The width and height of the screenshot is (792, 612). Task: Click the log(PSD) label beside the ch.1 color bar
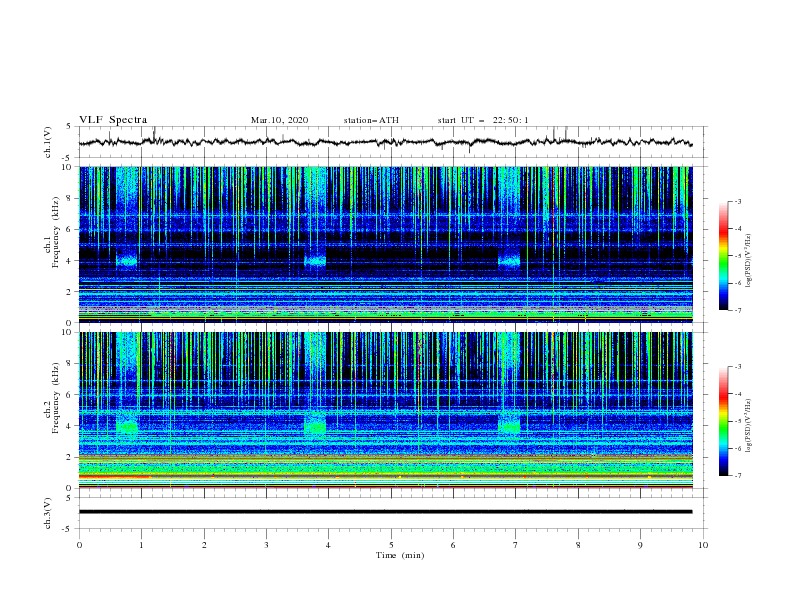(748, 261)
